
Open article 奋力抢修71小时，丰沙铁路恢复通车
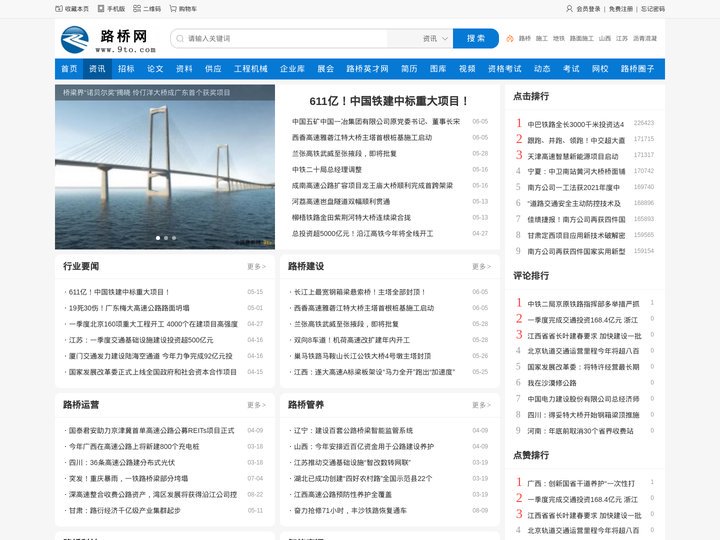coord(350,511)
